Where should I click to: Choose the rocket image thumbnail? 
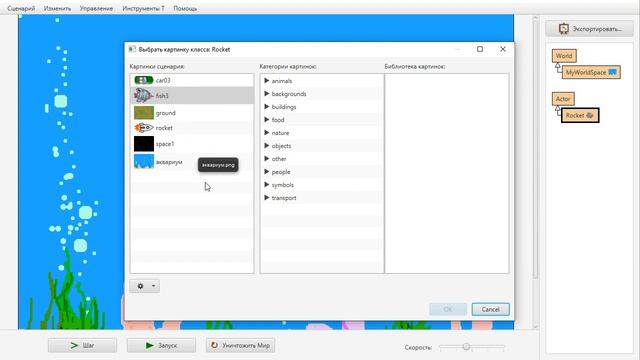tap(144, 128)
